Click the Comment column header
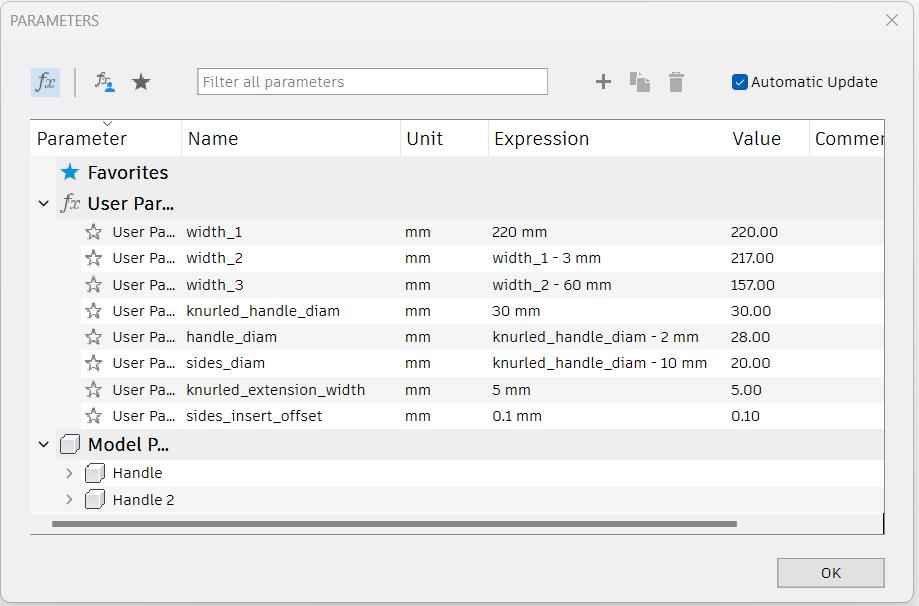This screenshot has width=919, height=606. pyautogui.click(x=847, y=138)
